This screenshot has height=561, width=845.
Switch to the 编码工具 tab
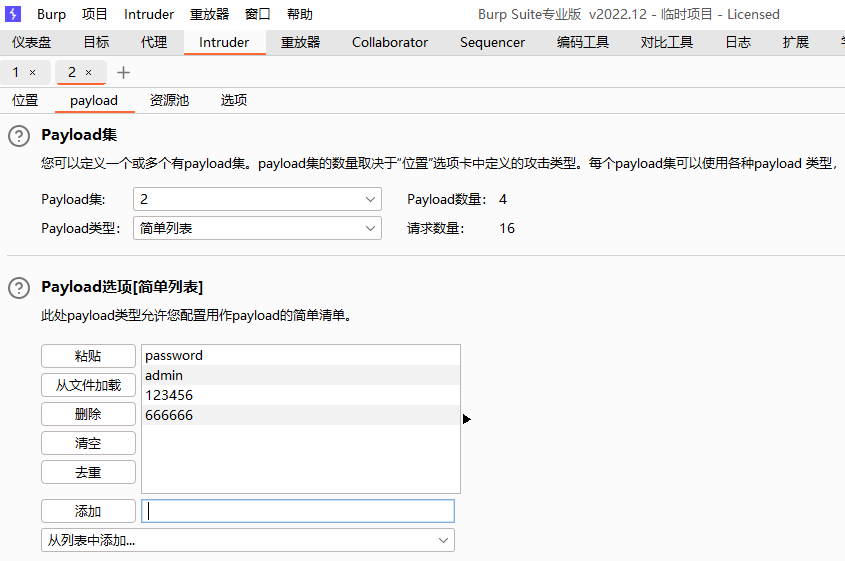pyautogui.click(x=583, y=42)
